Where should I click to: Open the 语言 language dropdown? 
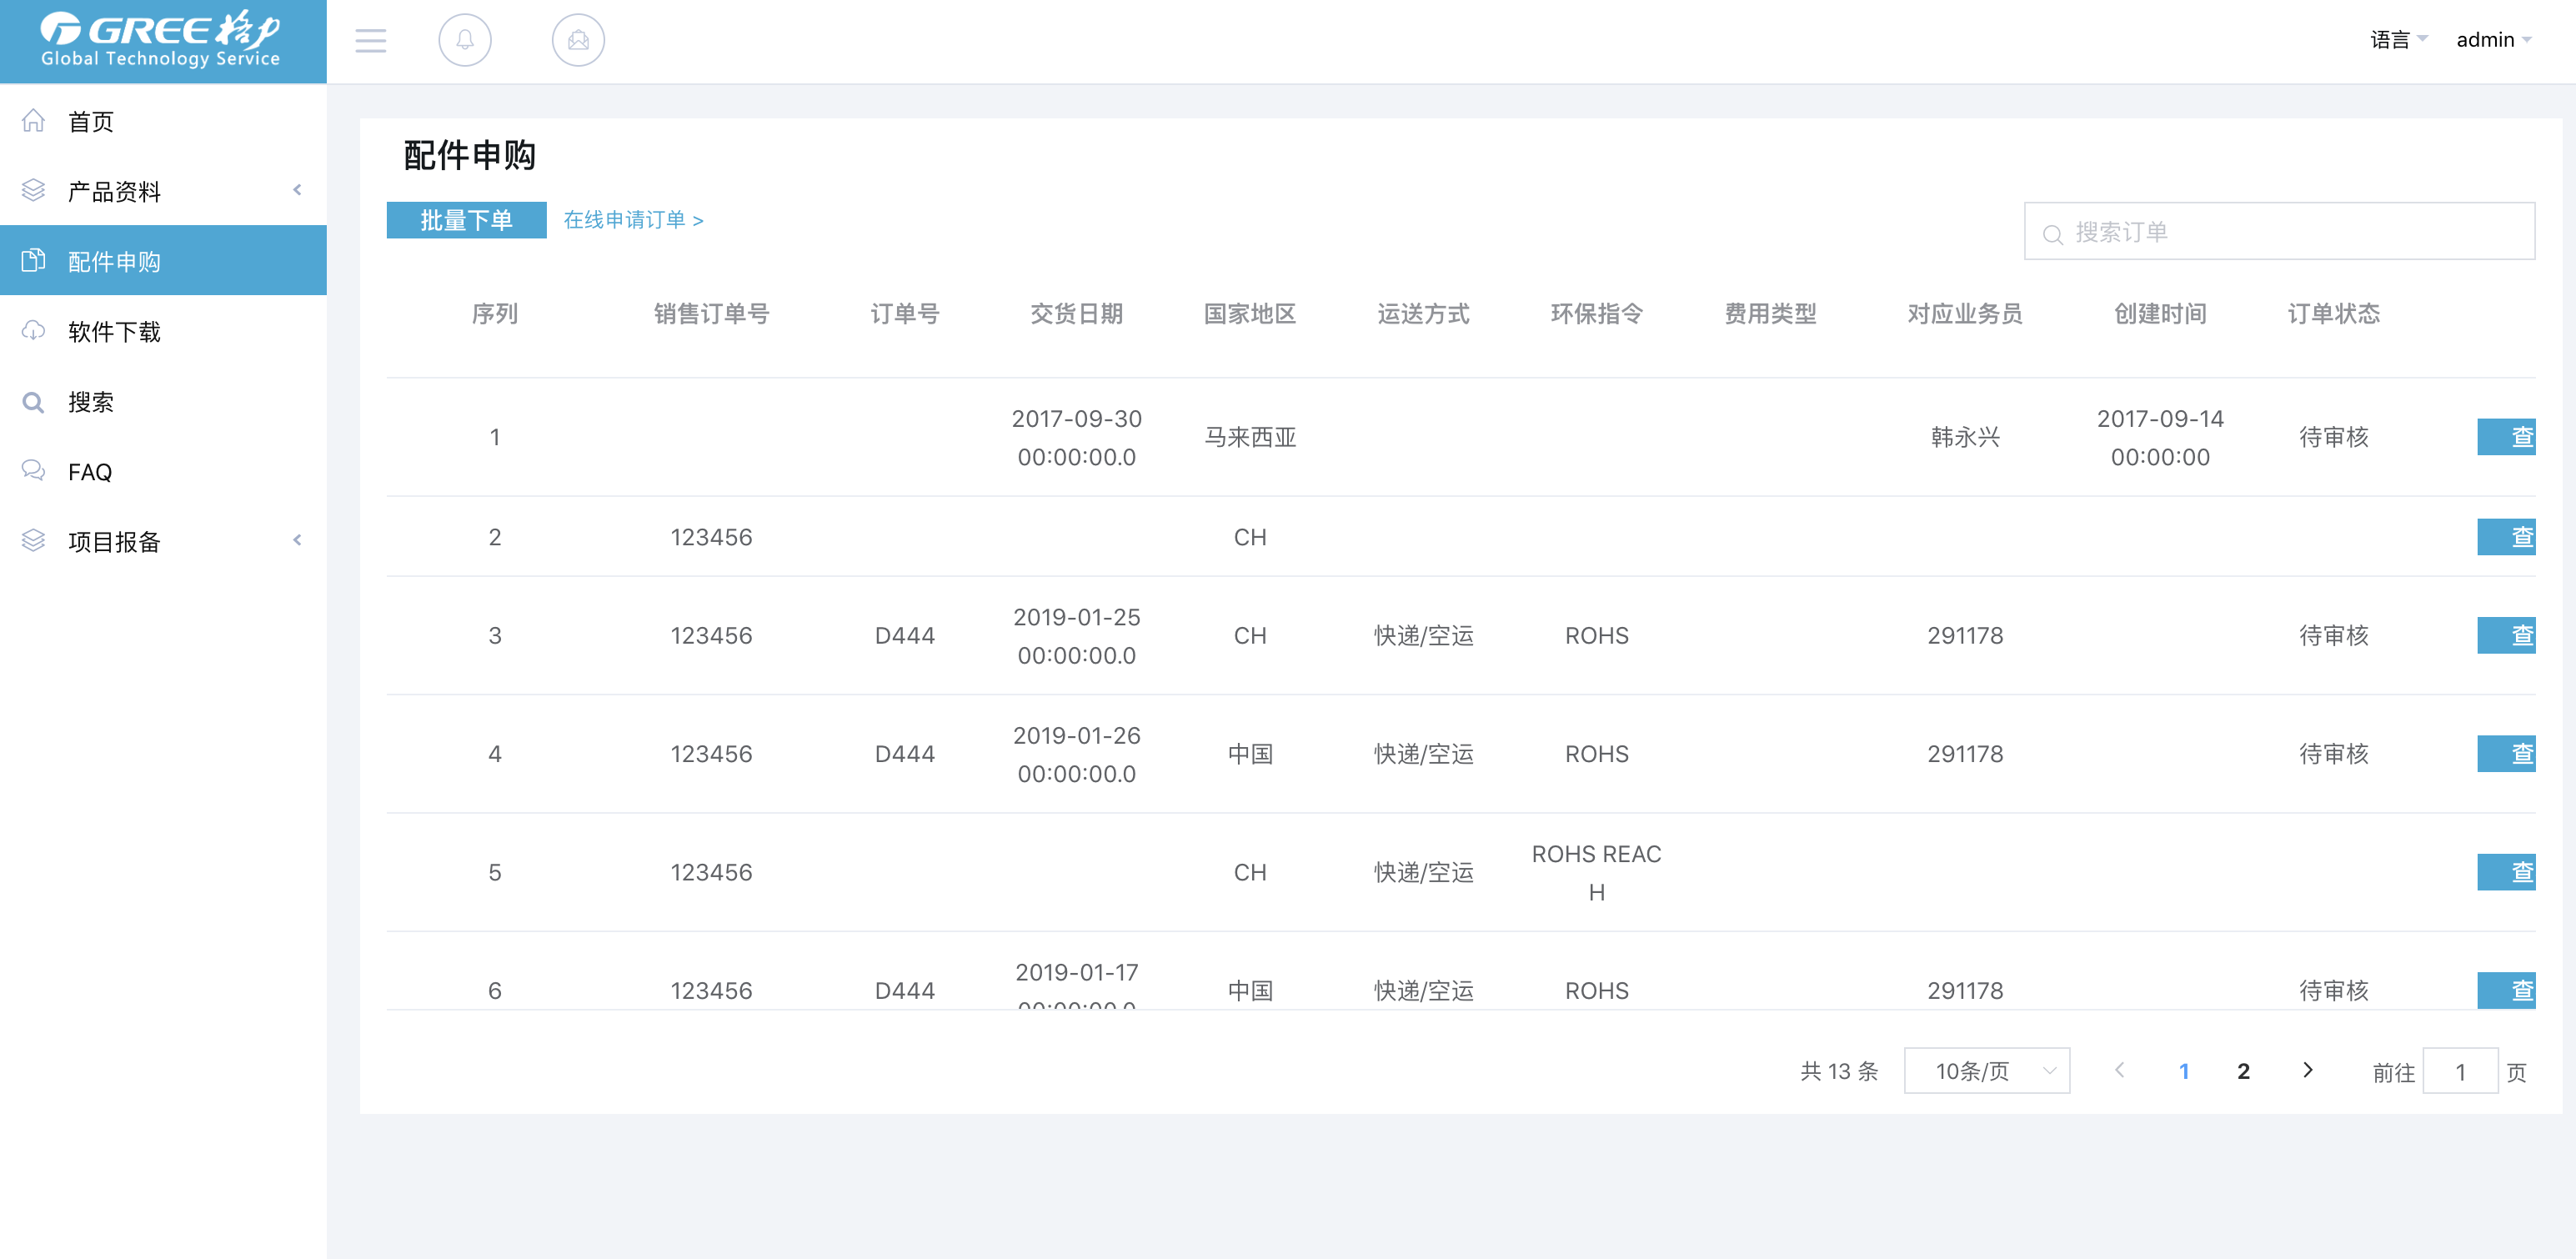tap(2398, 40)
